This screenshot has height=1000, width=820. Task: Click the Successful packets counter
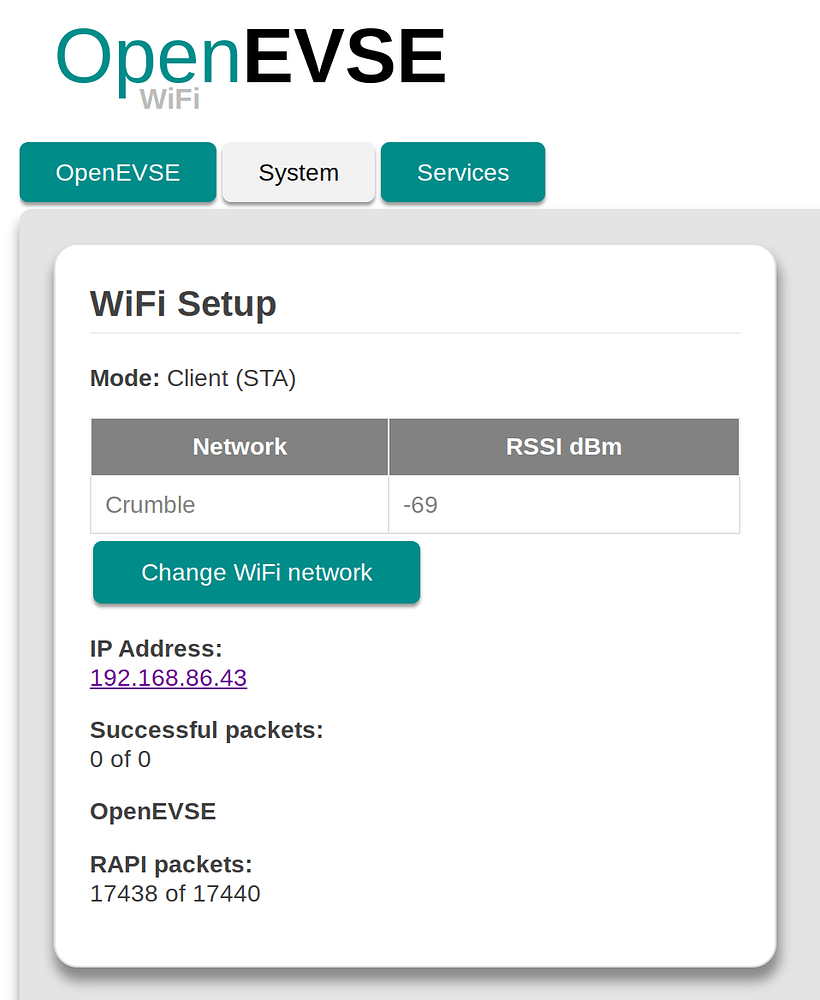(x=206, y=730)
